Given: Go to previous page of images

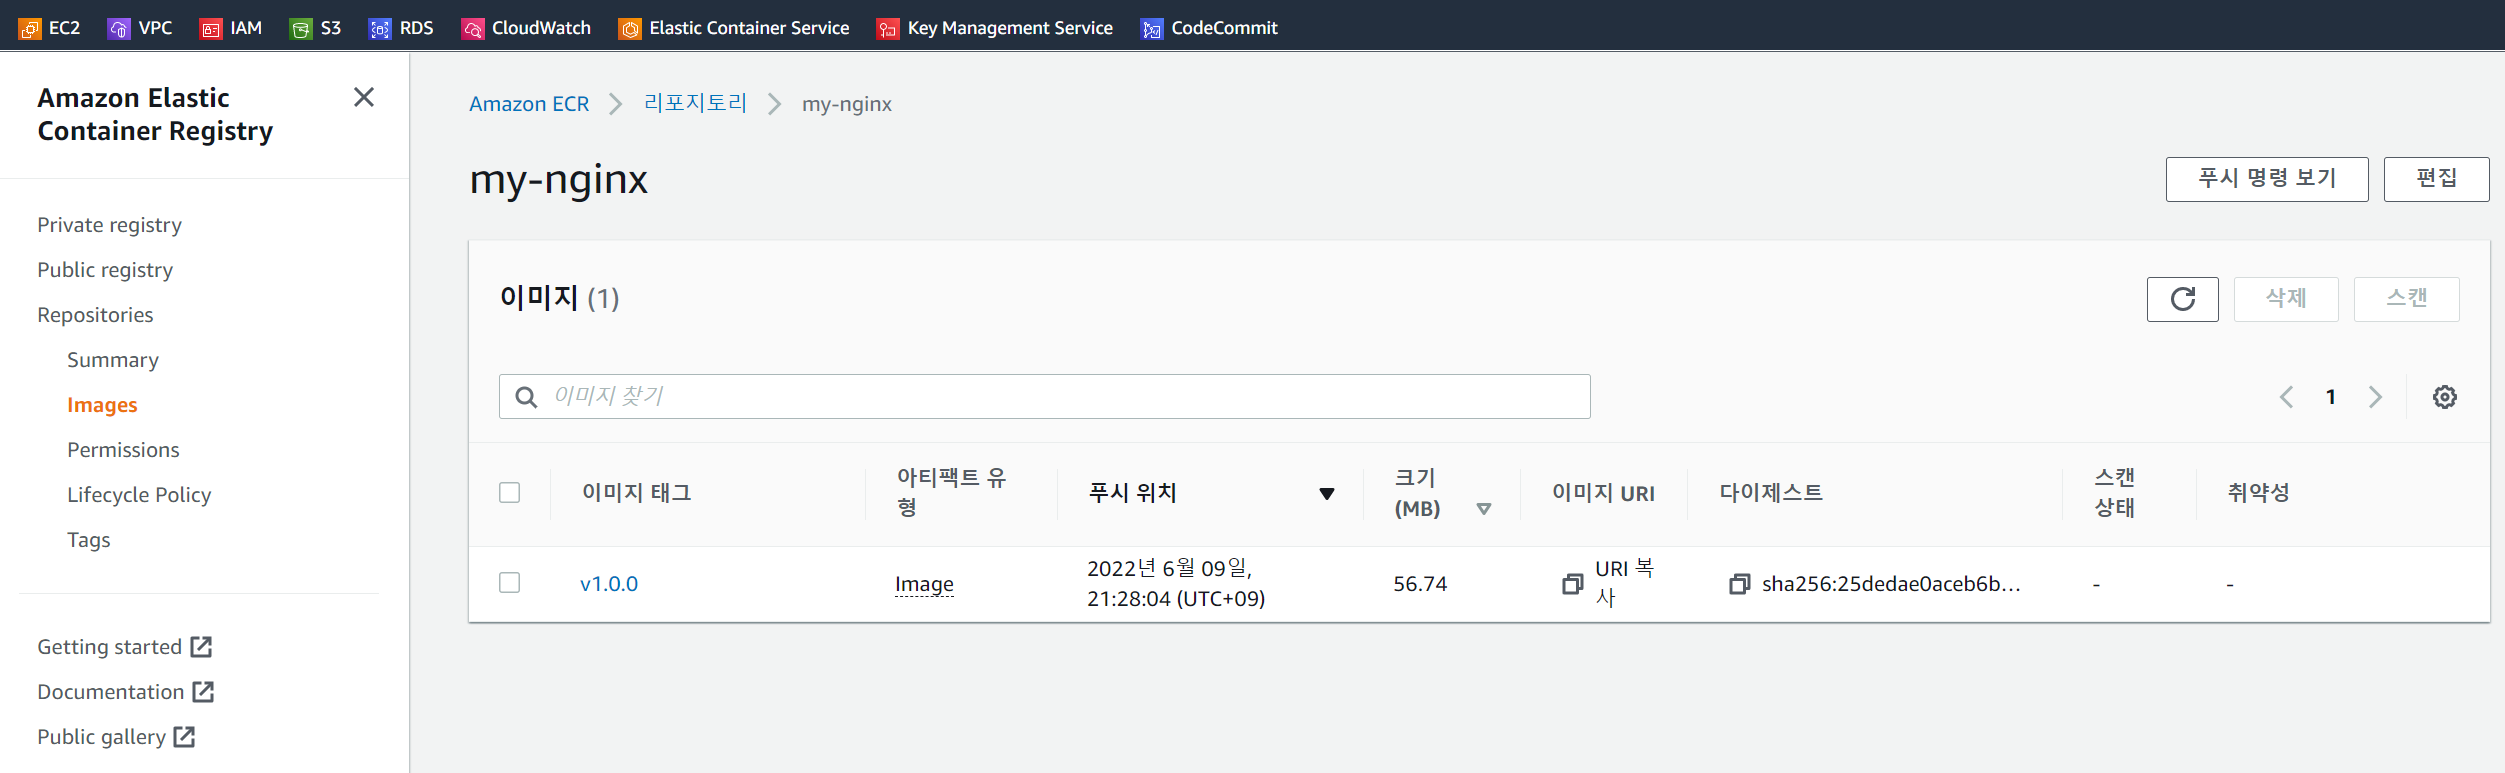Looking at the screenshot, I should pos(2286,397).
